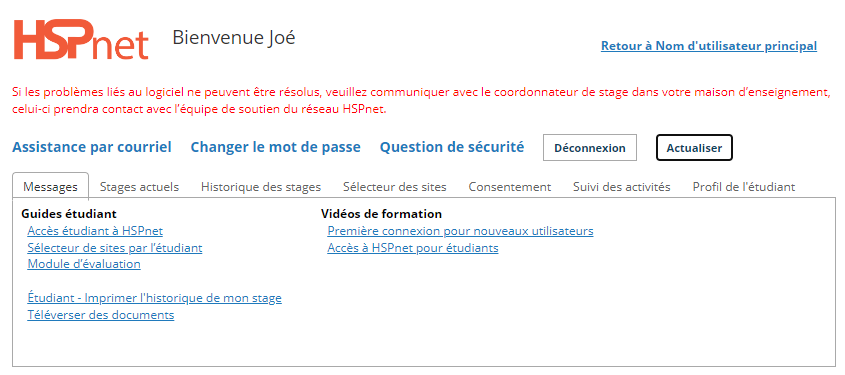The height and width of the screenshot is (375, 845).
Task: Open the Module d'évaluation guide
Action: pyautogui.click(x=84, y=264)
